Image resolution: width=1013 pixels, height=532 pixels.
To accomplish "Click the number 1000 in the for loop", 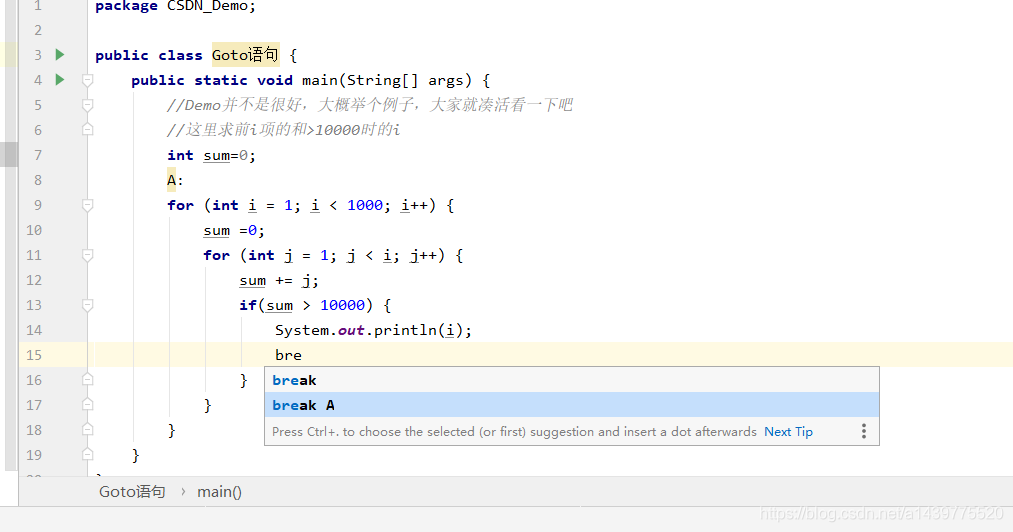I will pos(365,206).
